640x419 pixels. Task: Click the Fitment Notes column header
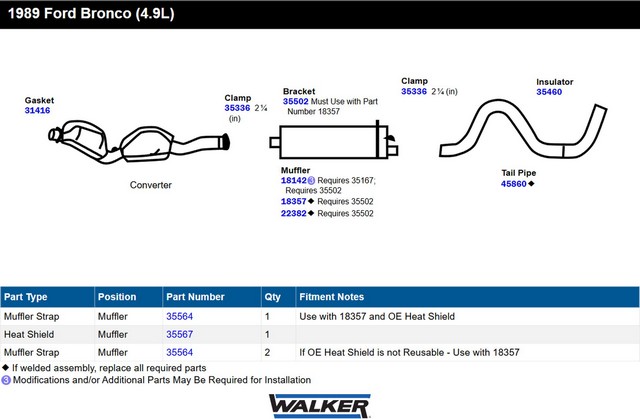tap(331, 297)
